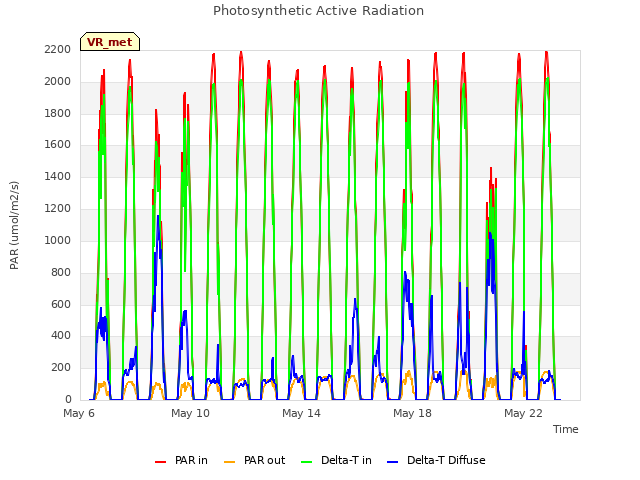Toggle the Delta-T in legend label
Viewport: 640px width, 480px height.
[x=346, y=460]
